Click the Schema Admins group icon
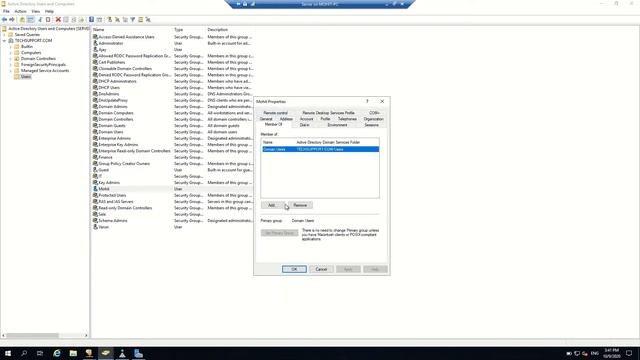640x360 pixels. 95,220
